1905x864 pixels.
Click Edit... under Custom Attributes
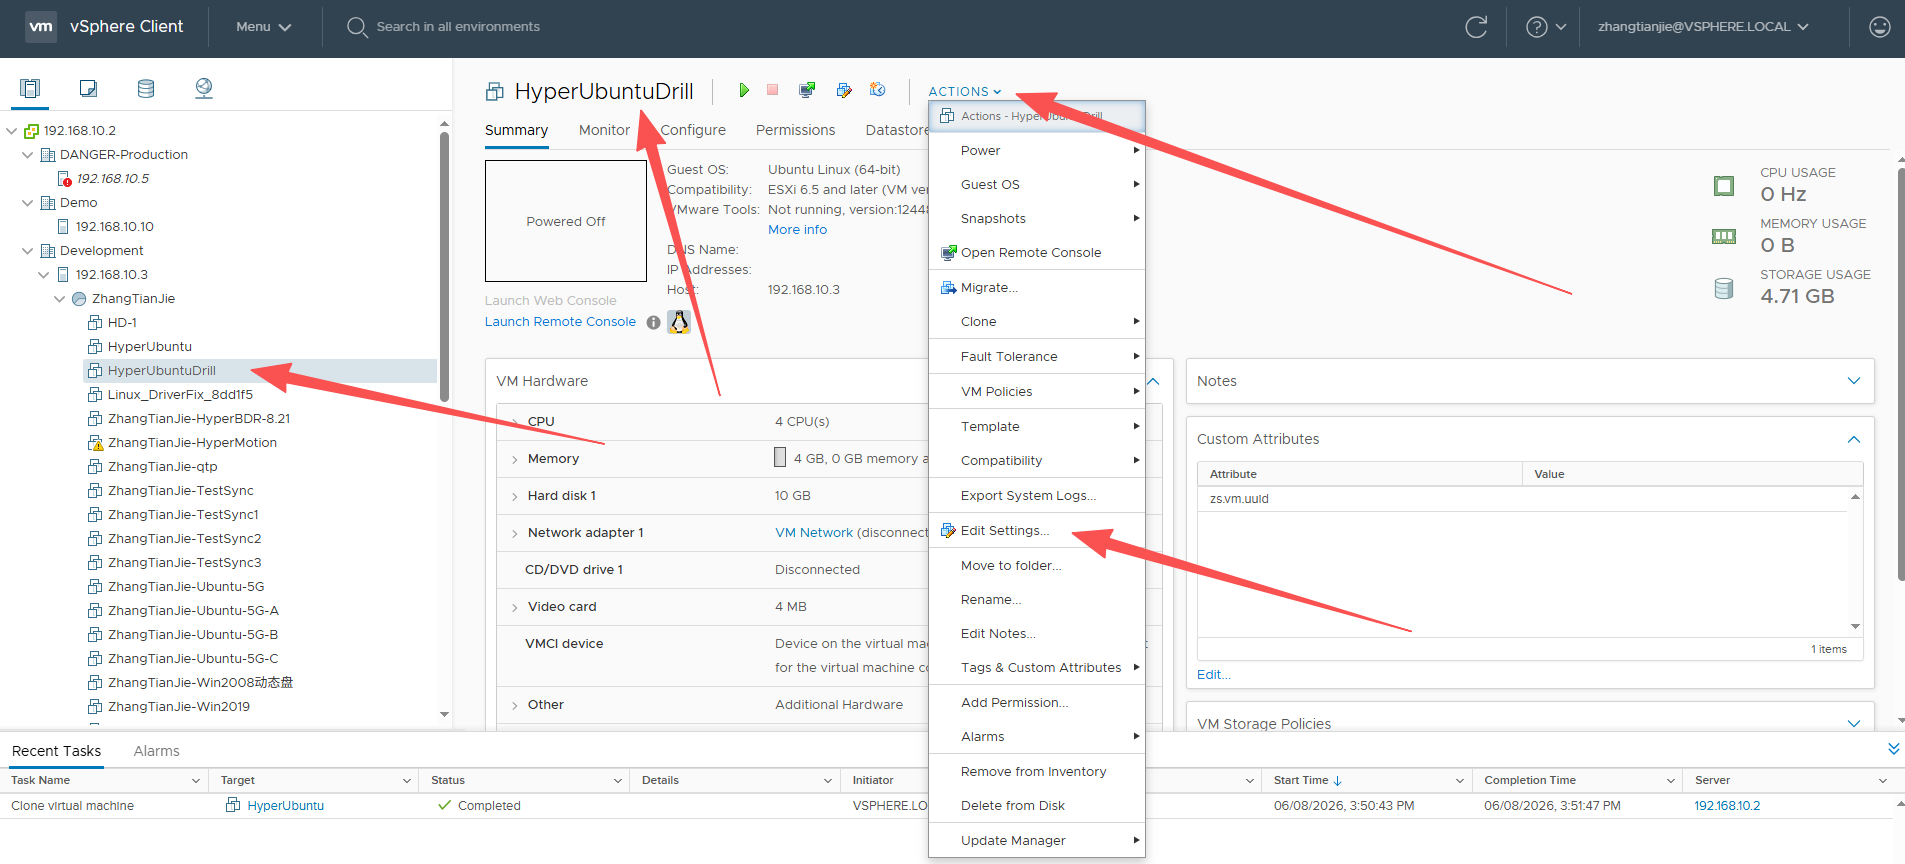tap(1213, 675)
